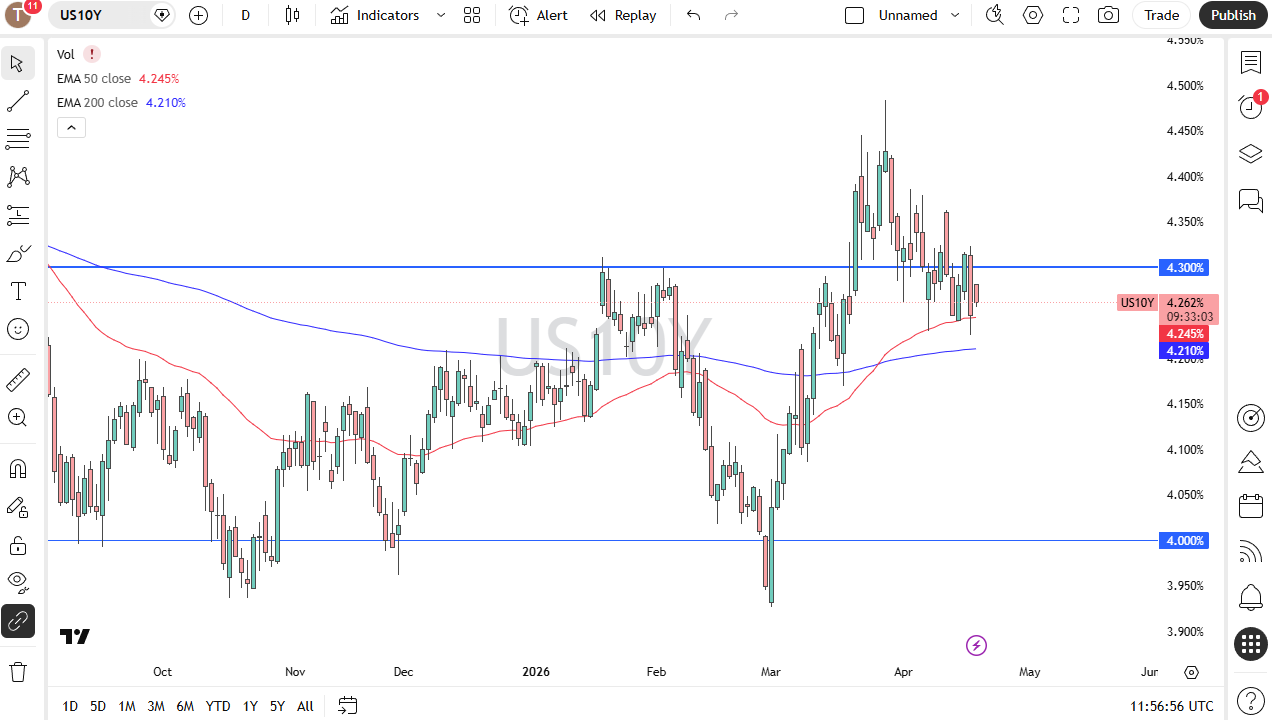Open indicator templates grid icon
This screenshot has height=720, width=1272.
click(472, 15)
